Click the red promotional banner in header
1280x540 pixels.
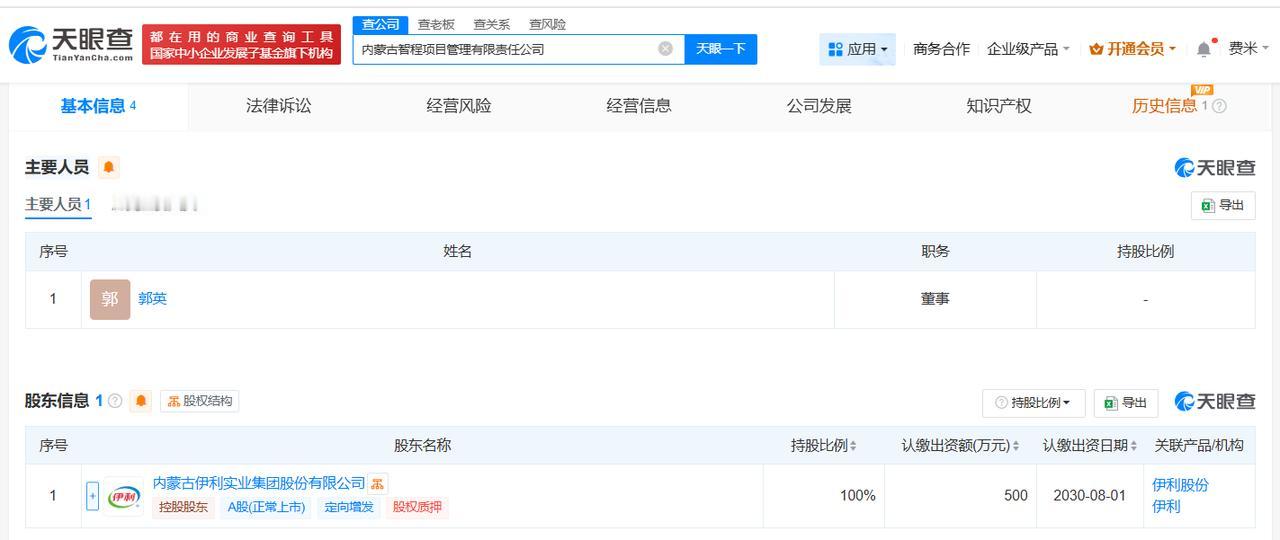[x=241, y=44]
